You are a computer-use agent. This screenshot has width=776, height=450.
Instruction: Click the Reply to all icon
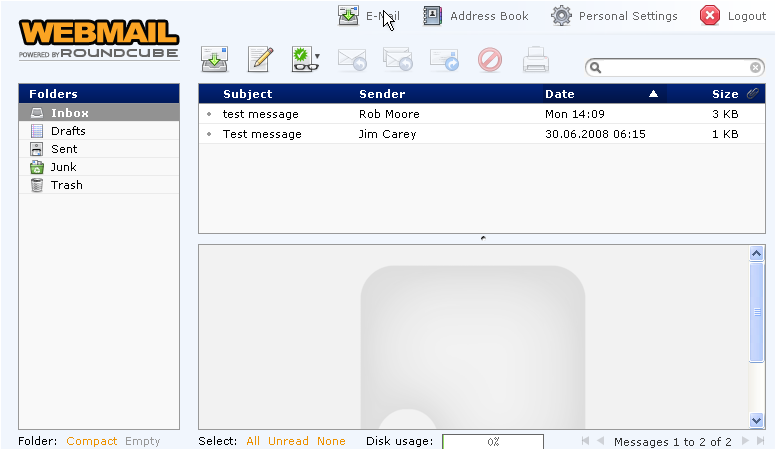397,60
